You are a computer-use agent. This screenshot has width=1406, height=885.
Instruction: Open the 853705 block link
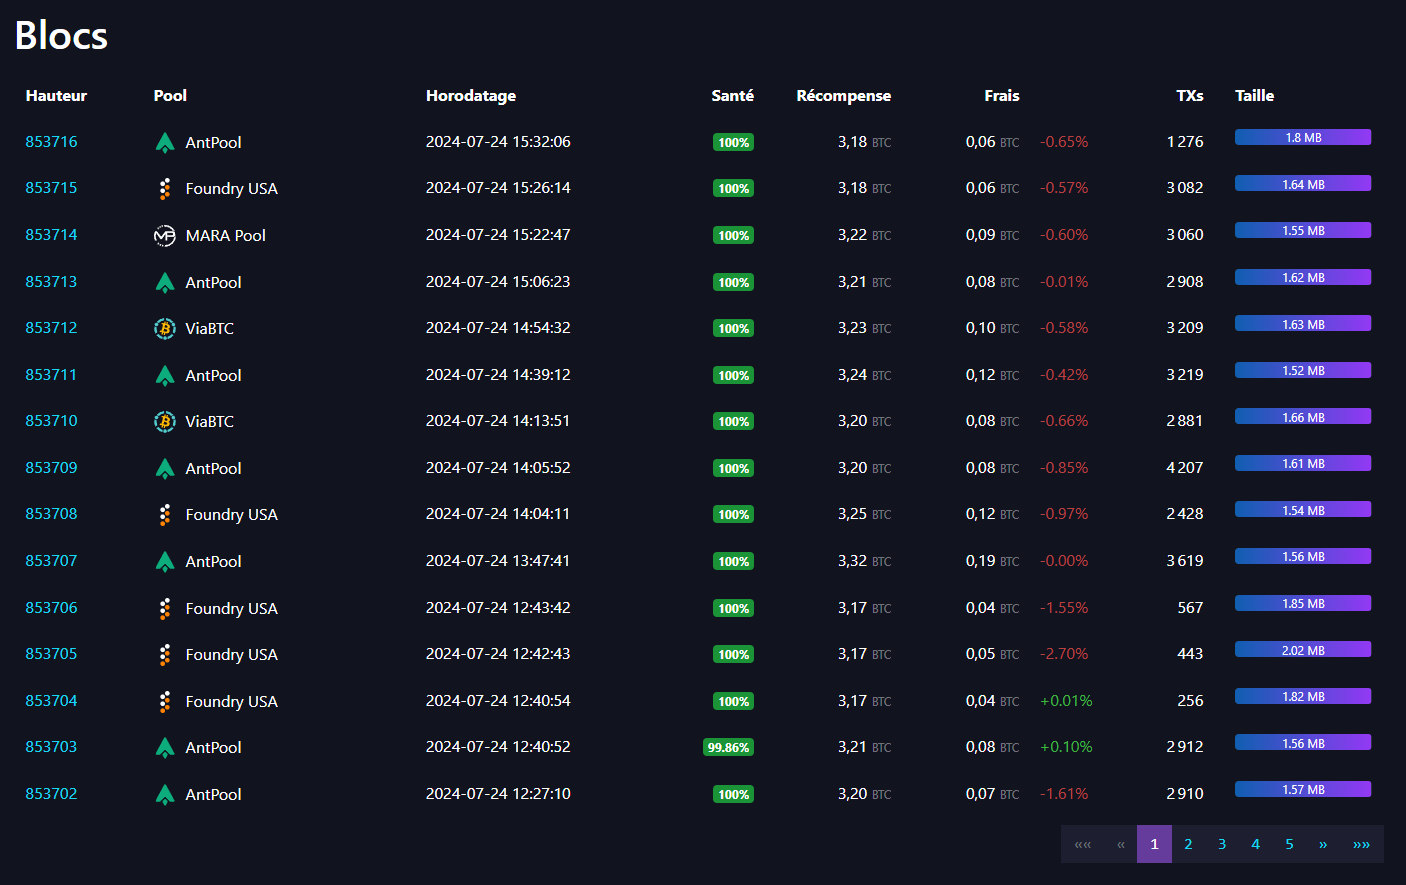coord(51,654)
